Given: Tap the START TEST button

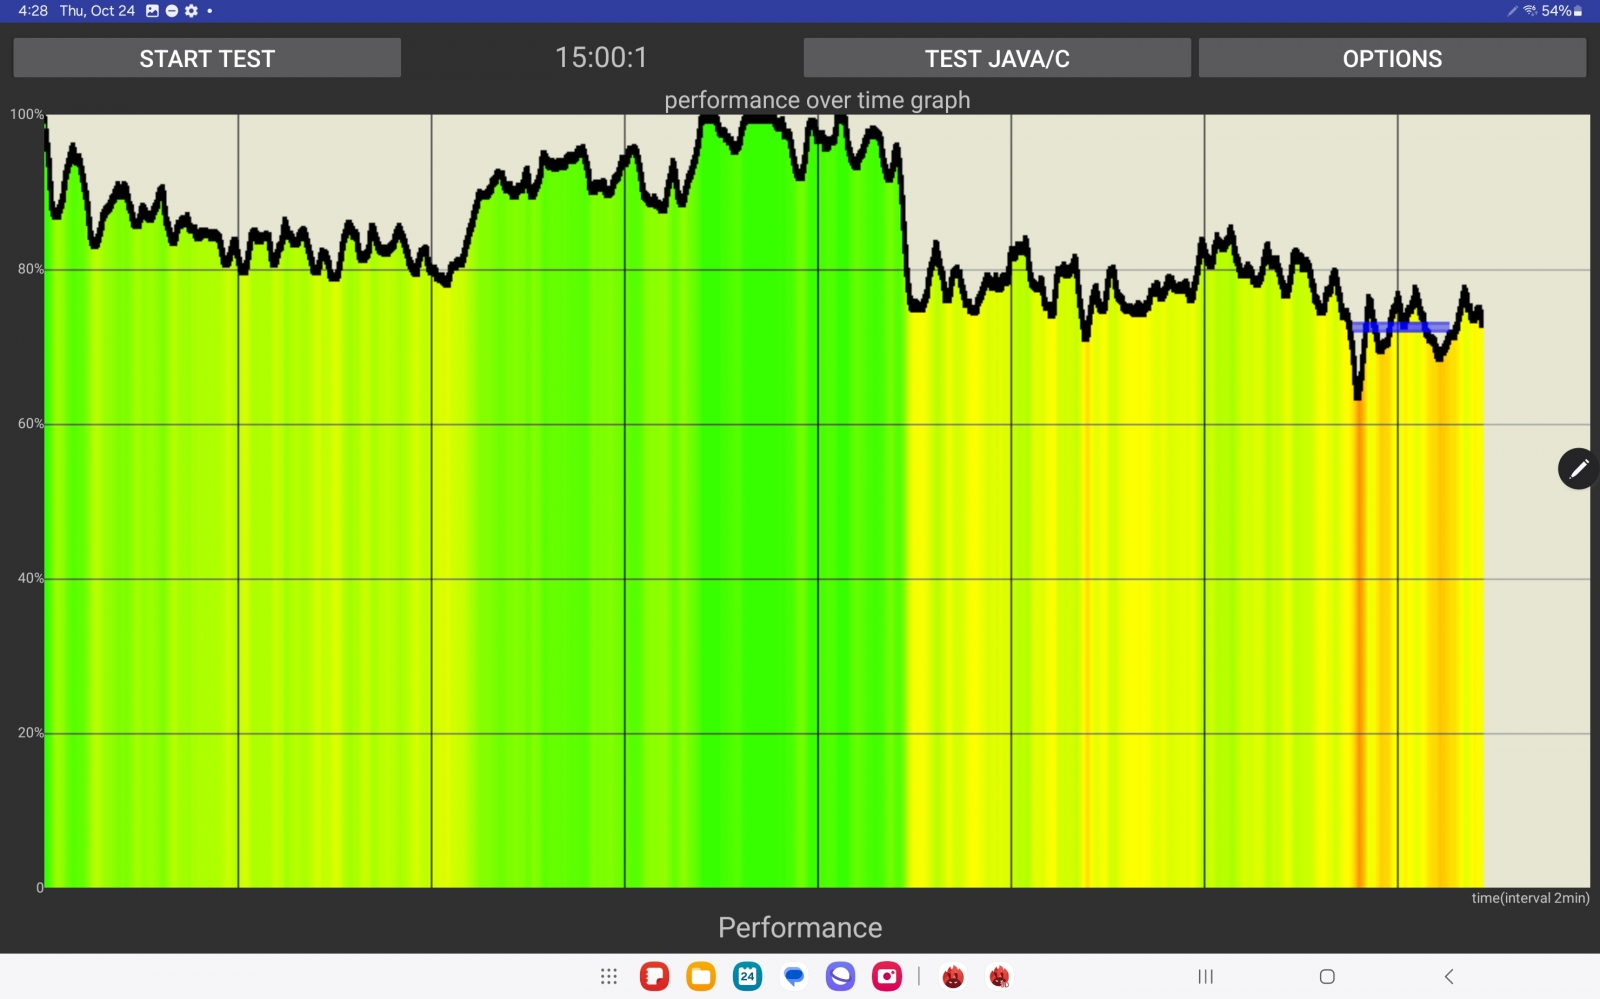Looking at the screenshot, I should pos(207,58).
